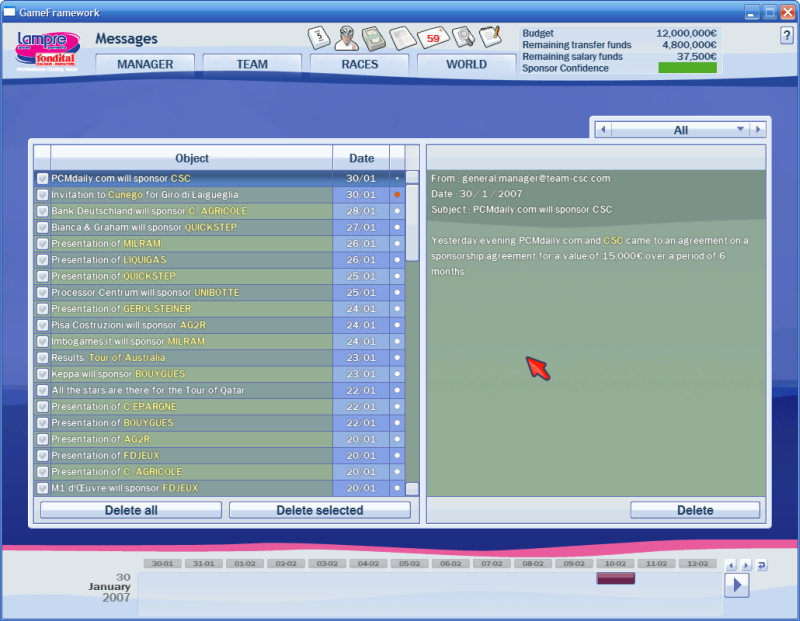Tick checkbox for Presentation of MILRAM message

[x=42, y=244]
